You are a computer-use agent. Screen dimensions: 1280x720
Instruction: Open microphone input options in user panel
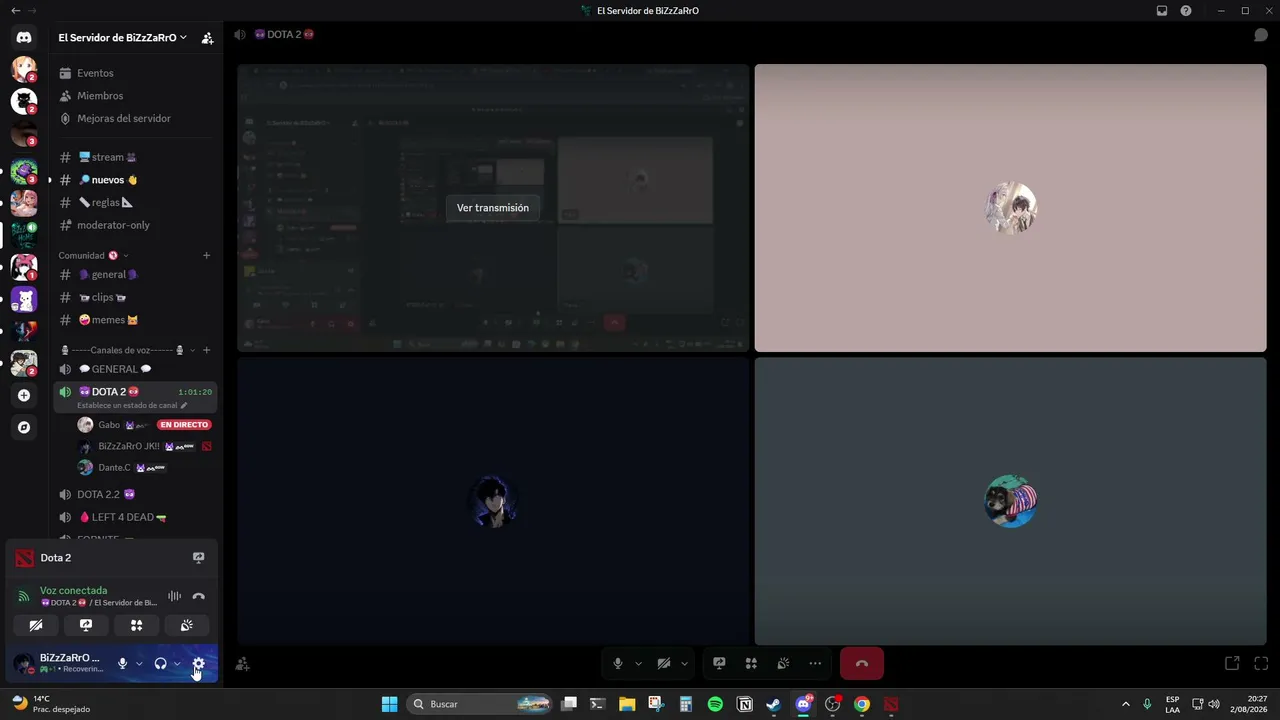point(139,663)
